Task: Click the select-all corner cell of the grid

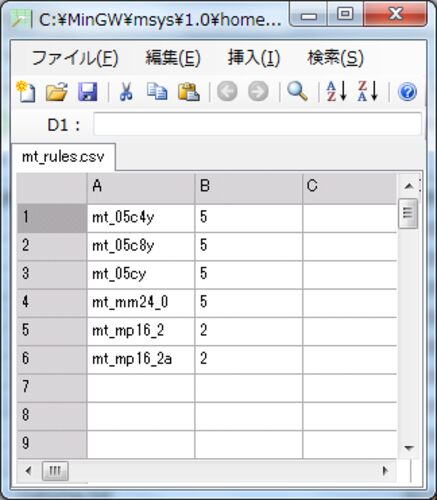Action: (x=52, y=188)
